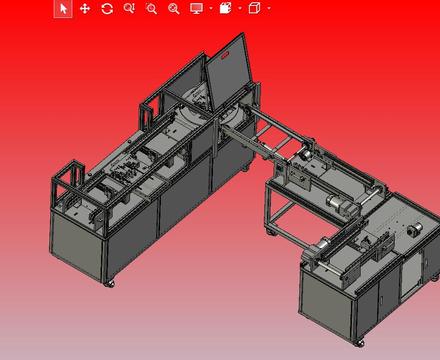Click the zoom-to-fit magnifier icon
The height and width of the screenshot is (360, 440).
click(x=174, y=9)
